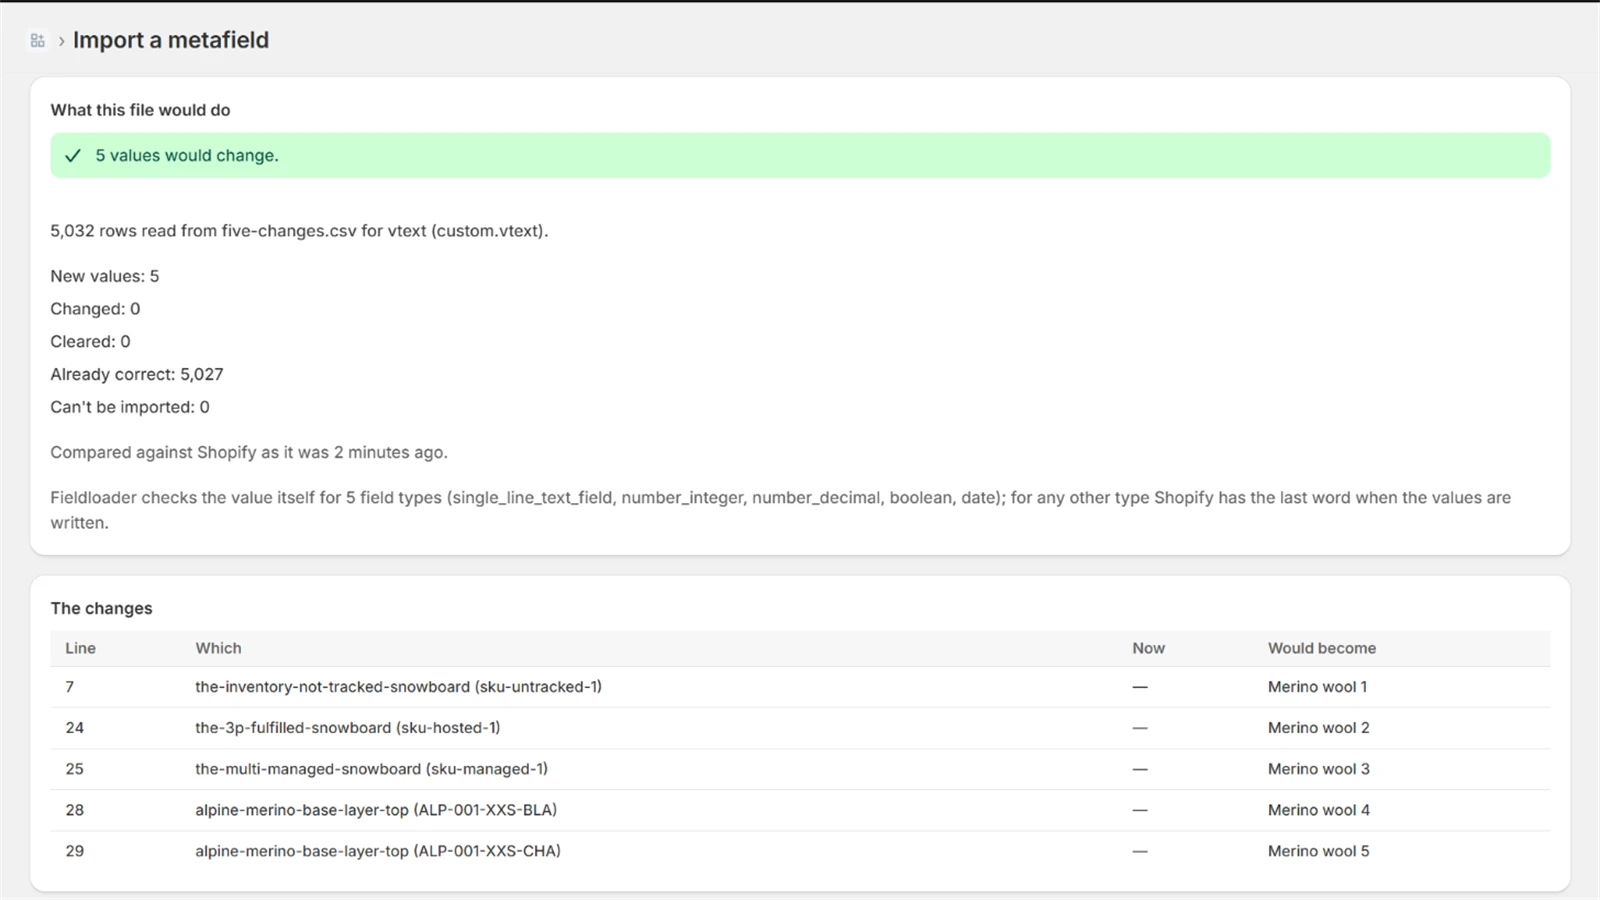Click line number 28 cell
1600x900 pixels.
(74, 810)
